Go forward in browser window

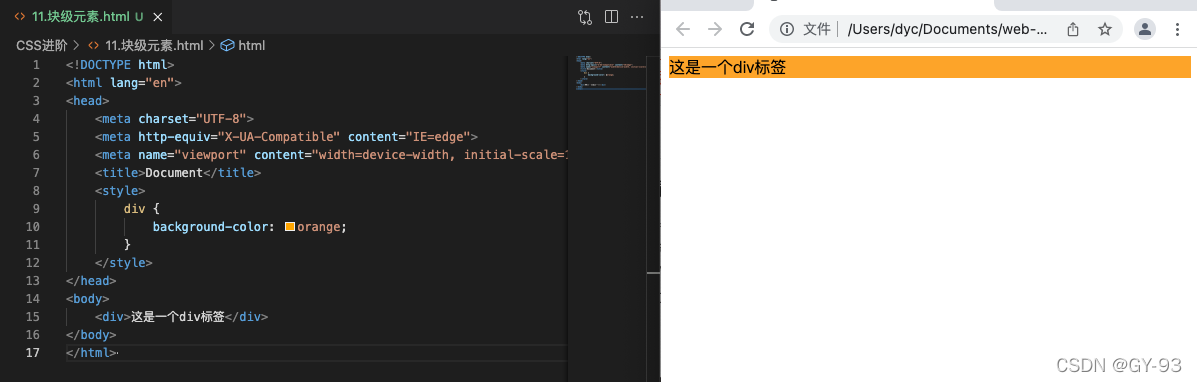coord(715,29)
